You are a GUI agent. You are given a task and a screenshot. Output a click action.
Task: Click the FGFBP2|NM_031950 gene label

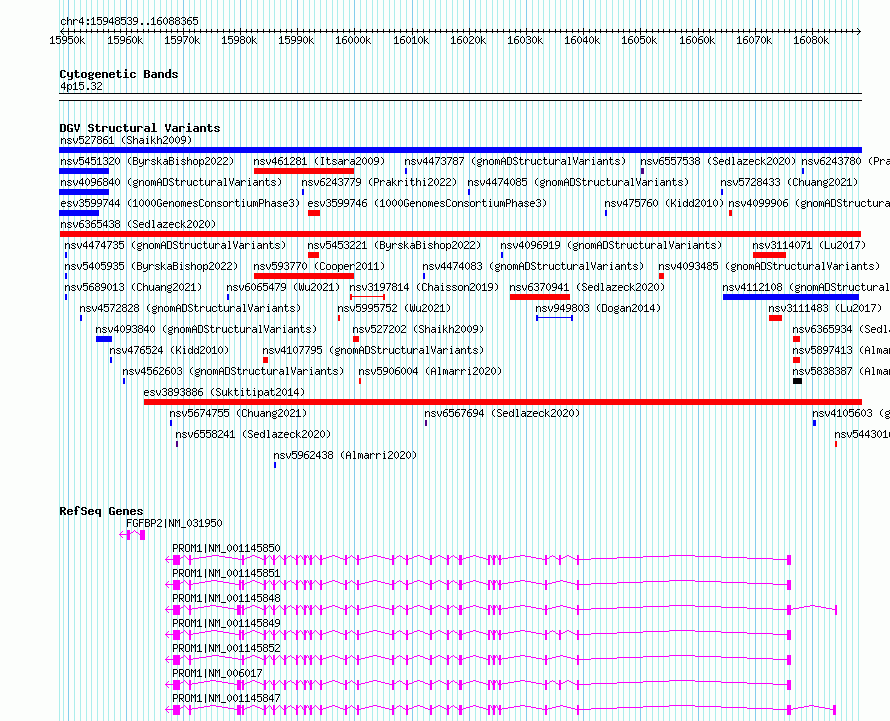pos(174,523)
